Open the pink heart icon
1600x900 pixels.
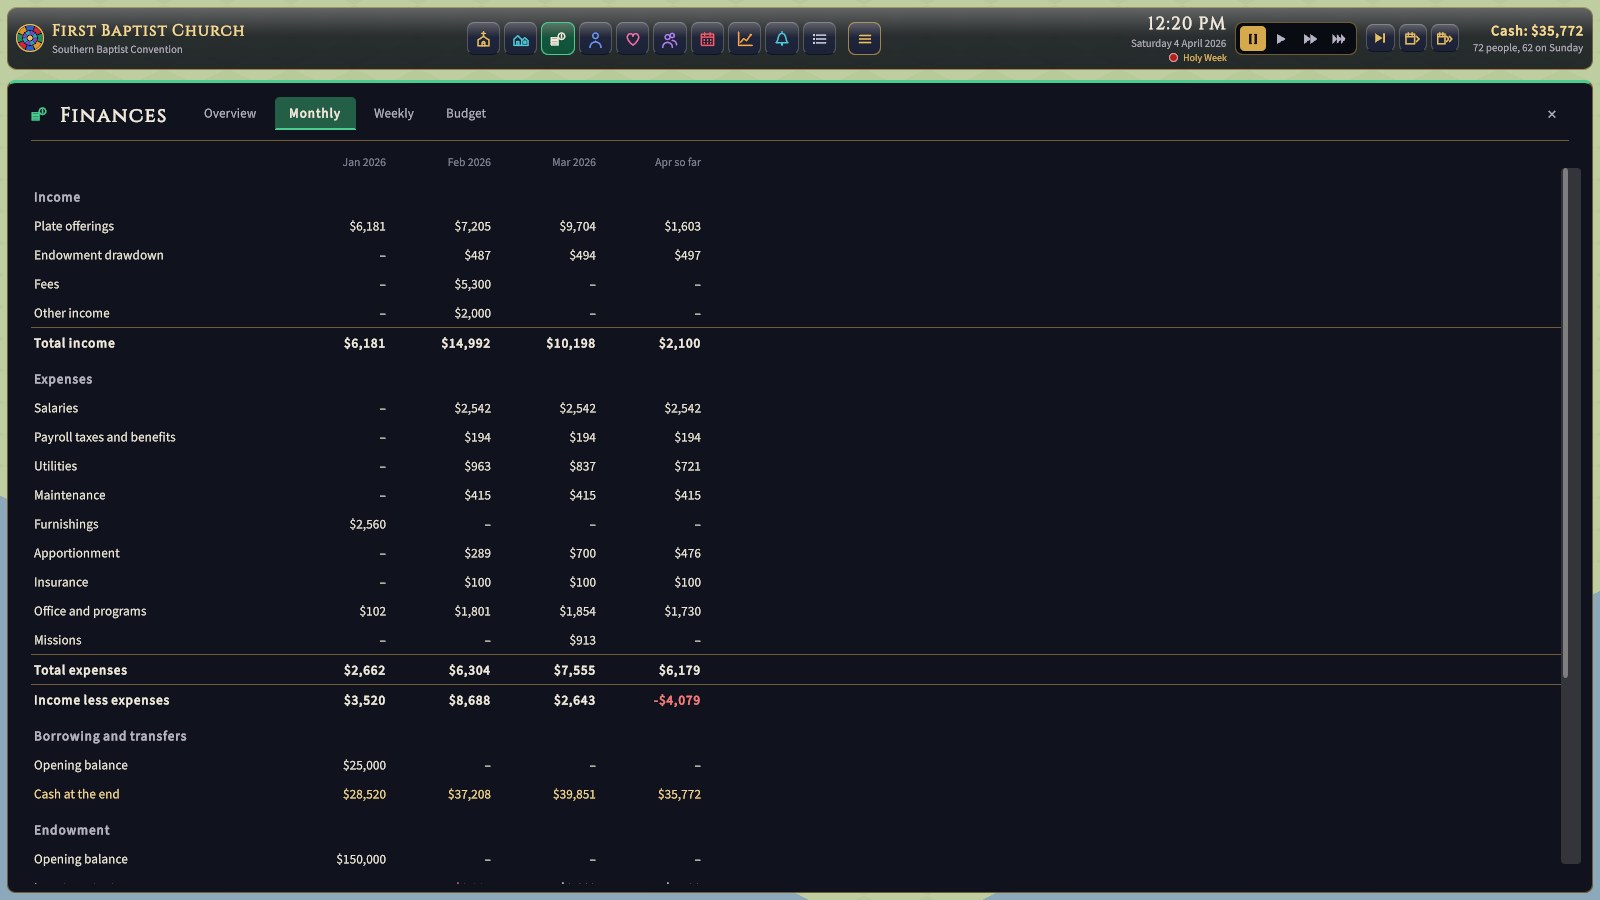(x=632, y=39)
